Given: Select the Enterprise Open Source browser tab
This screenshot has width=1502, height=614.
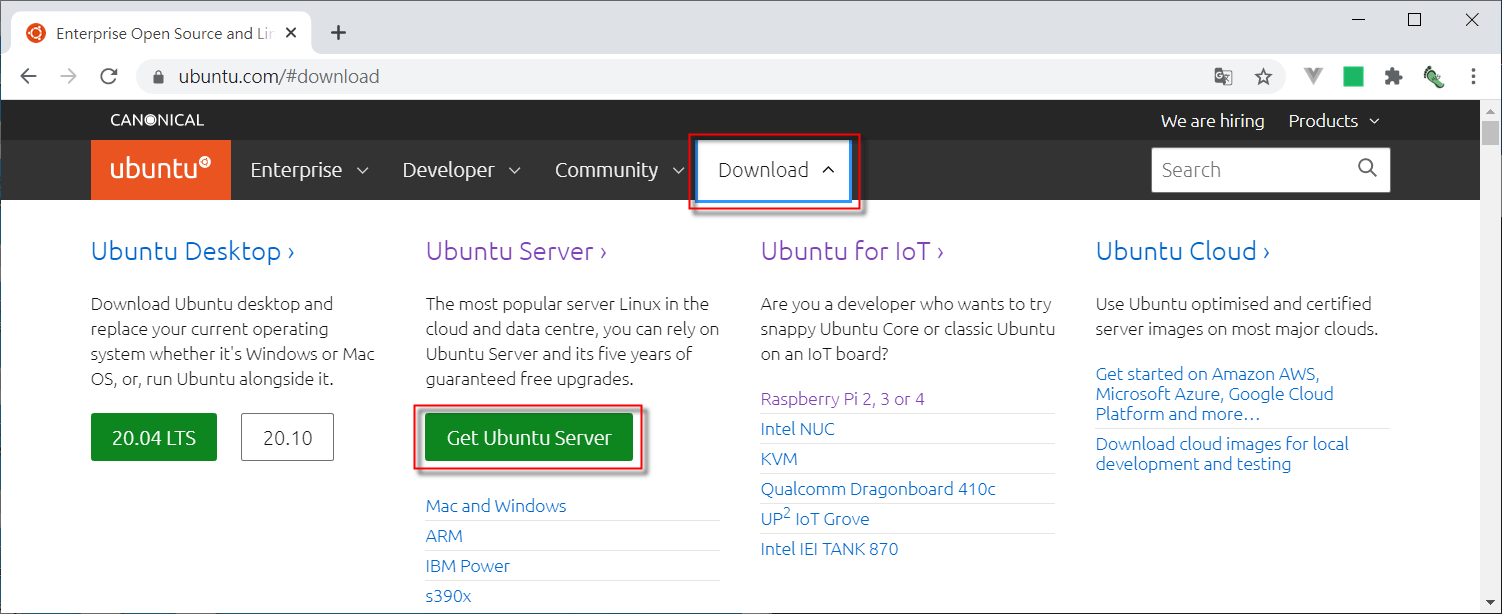Looking at the screenshot, I should pyautogui.click(x=160, y=32).
